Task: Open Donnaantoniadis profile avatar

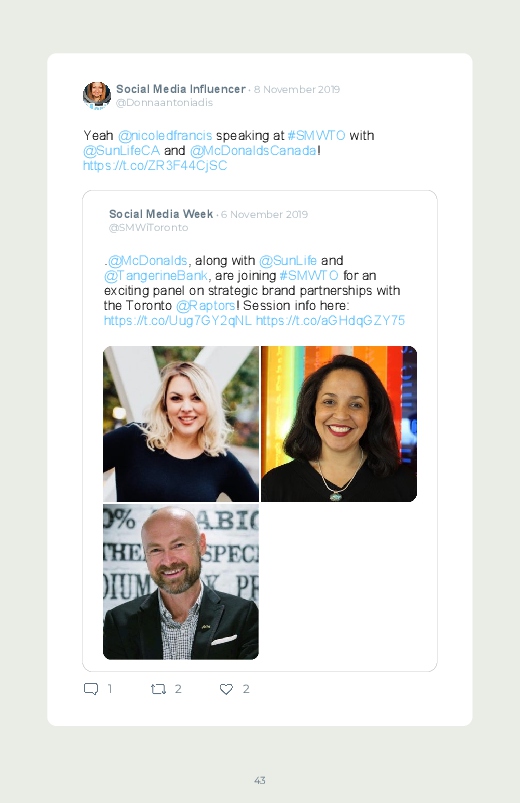Action: [x=97, y=95]
